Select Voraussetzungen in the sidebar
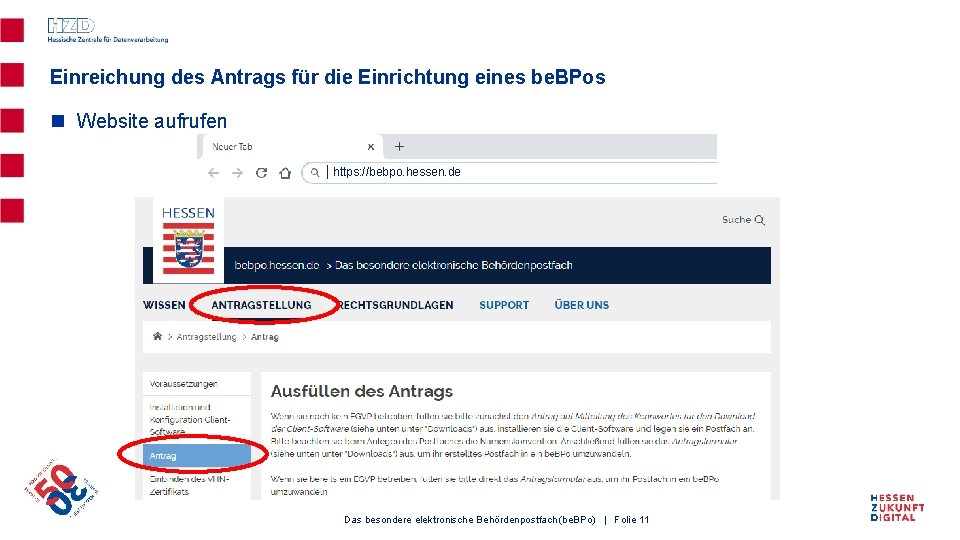This screenshot has height=540, width=960. [197, 384]
